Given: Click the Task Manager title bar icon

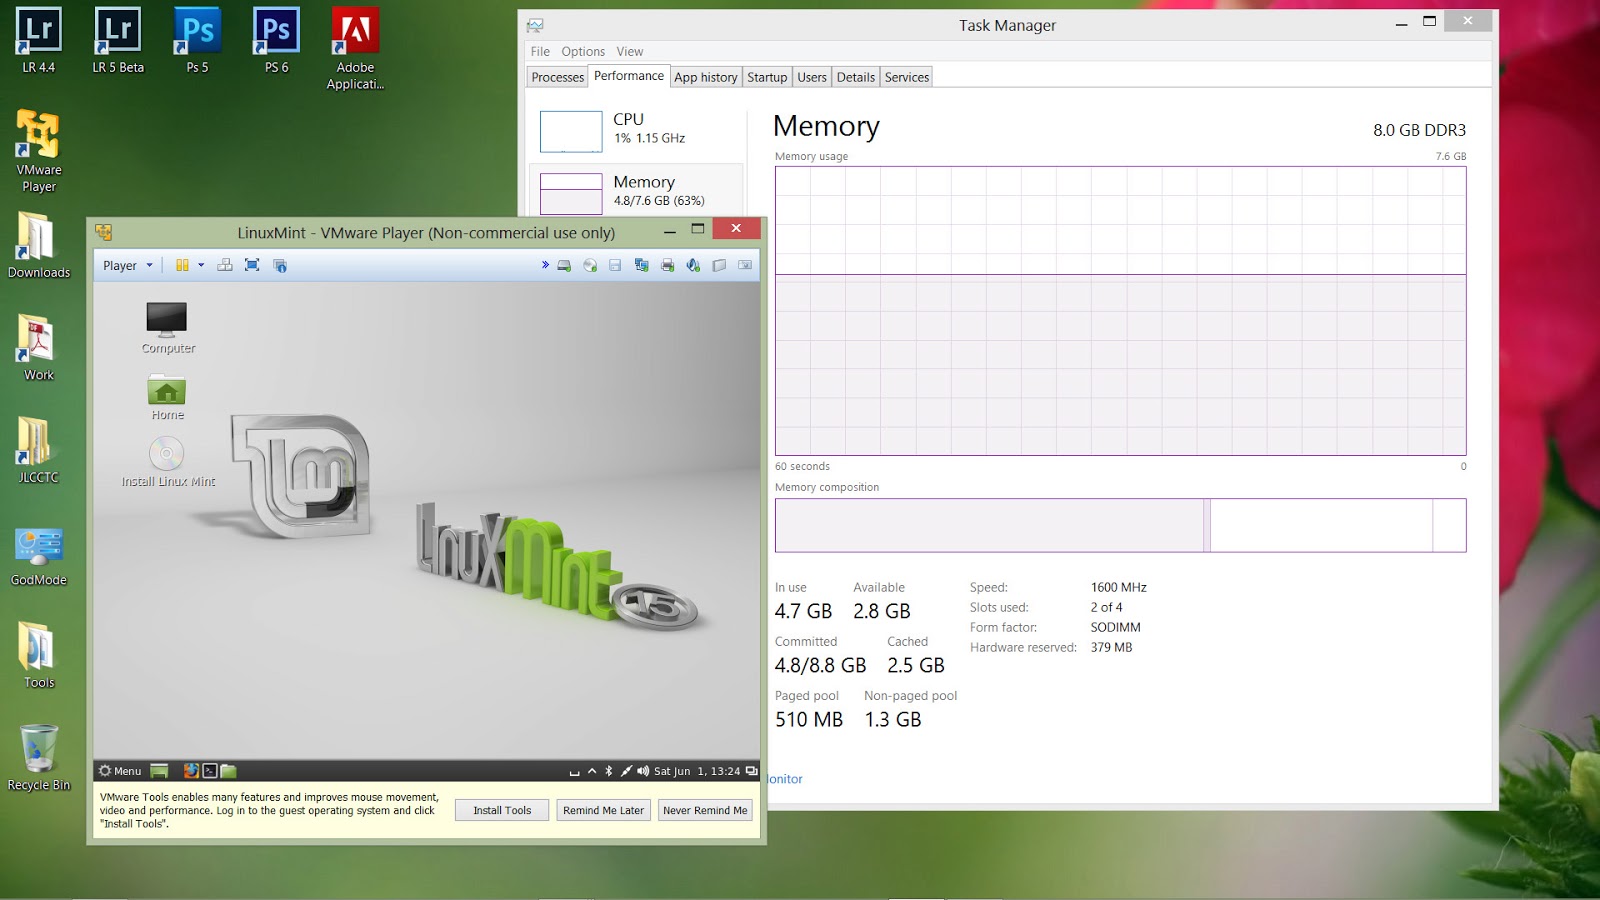Looking at the screenshot, I should [536, 25].
